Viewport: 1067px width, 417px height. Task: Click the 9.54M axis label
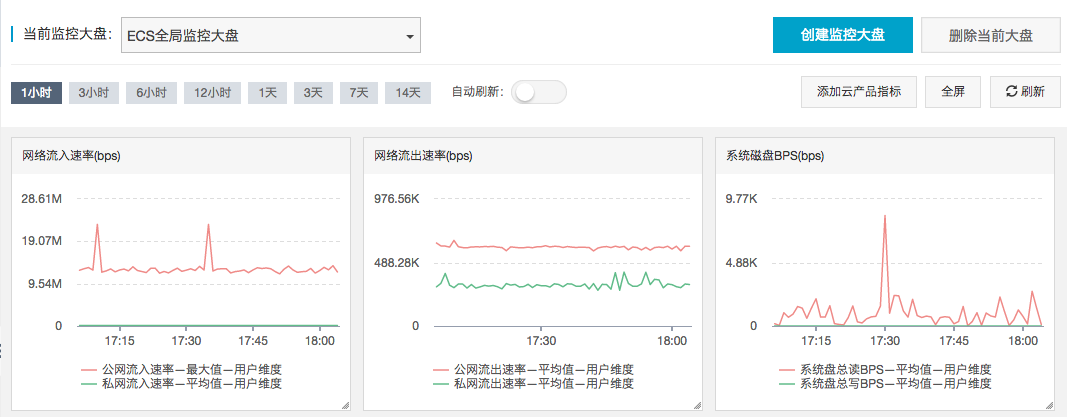[x=44, y=284]
